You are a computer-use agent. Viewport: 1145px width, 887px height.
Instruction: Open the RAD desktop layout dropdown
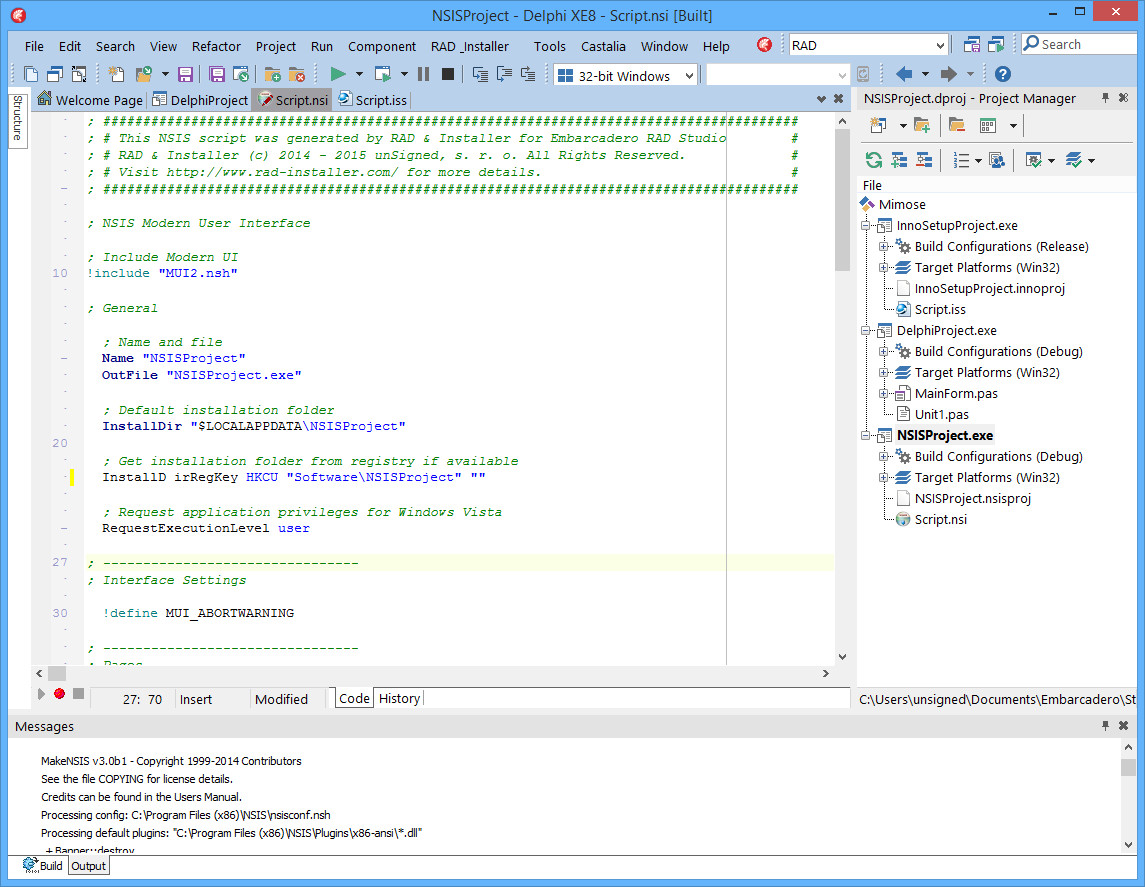tap(941, 45)
